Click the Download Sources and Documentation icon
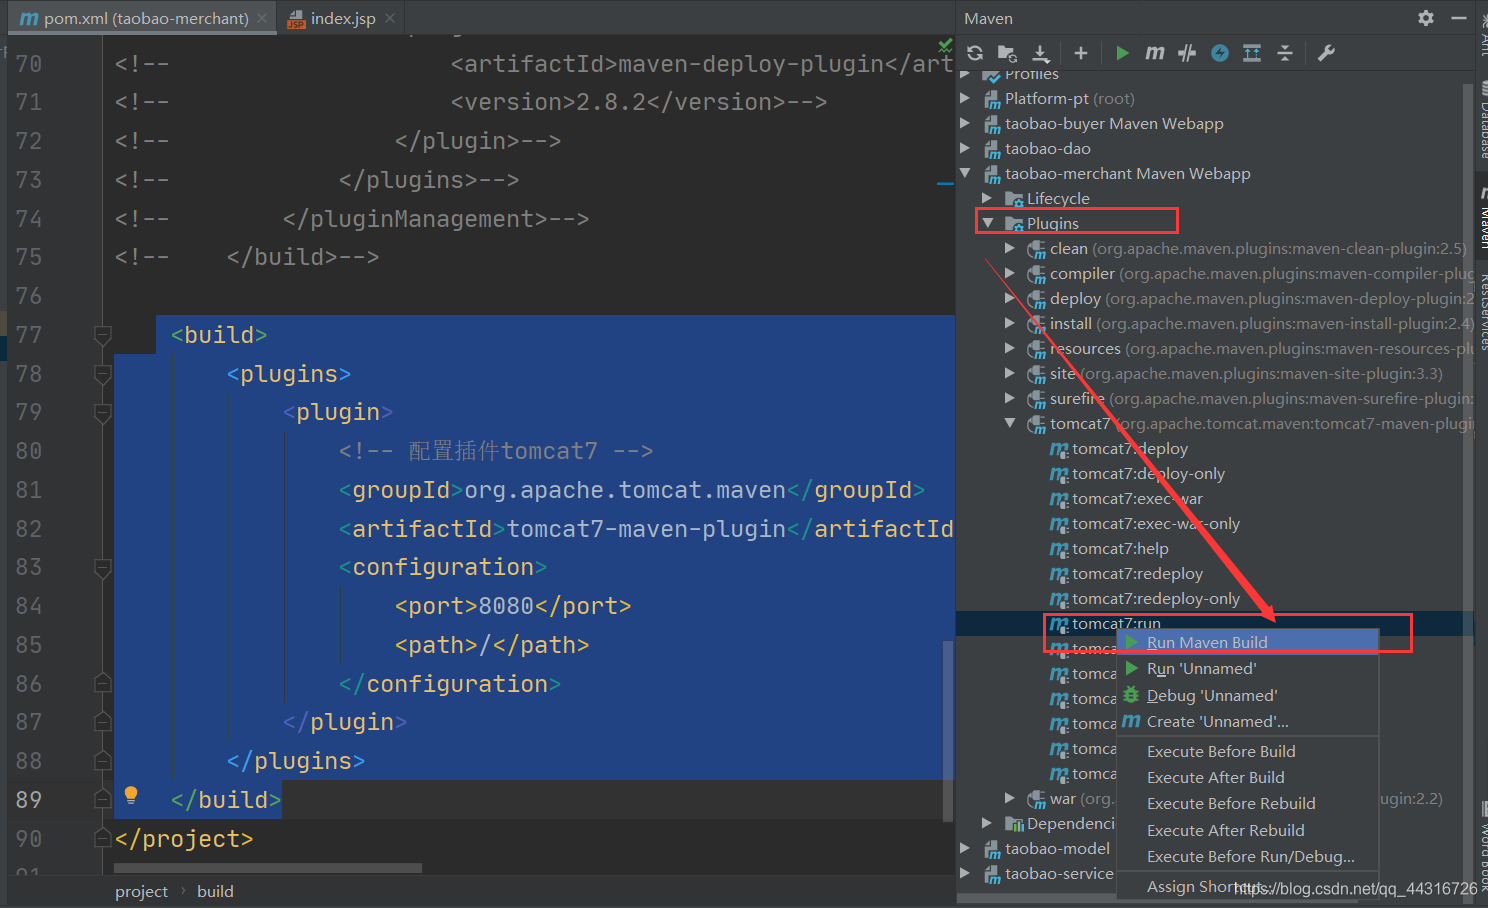The width and height of the screenshot is (1488, 908). pos(1041,53)
